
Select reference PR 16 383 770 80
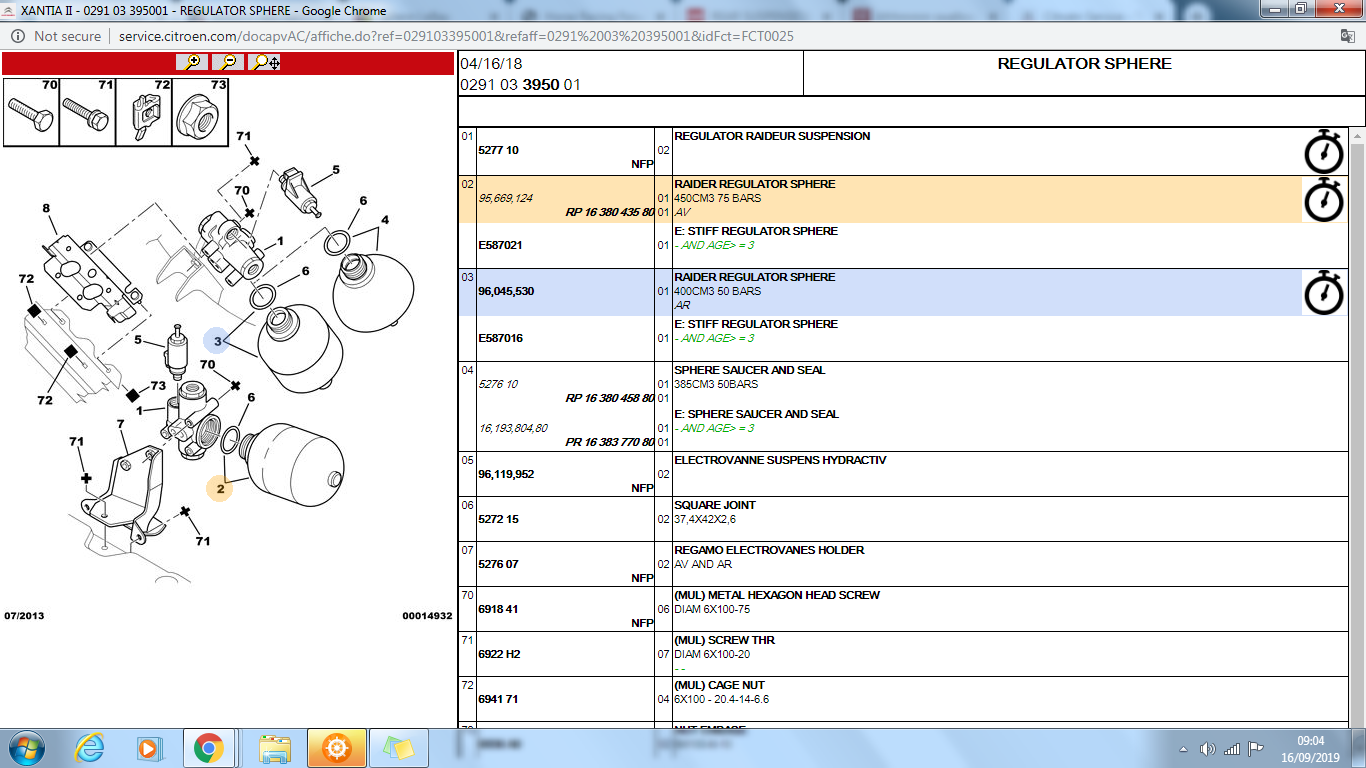tap(610, 442)
